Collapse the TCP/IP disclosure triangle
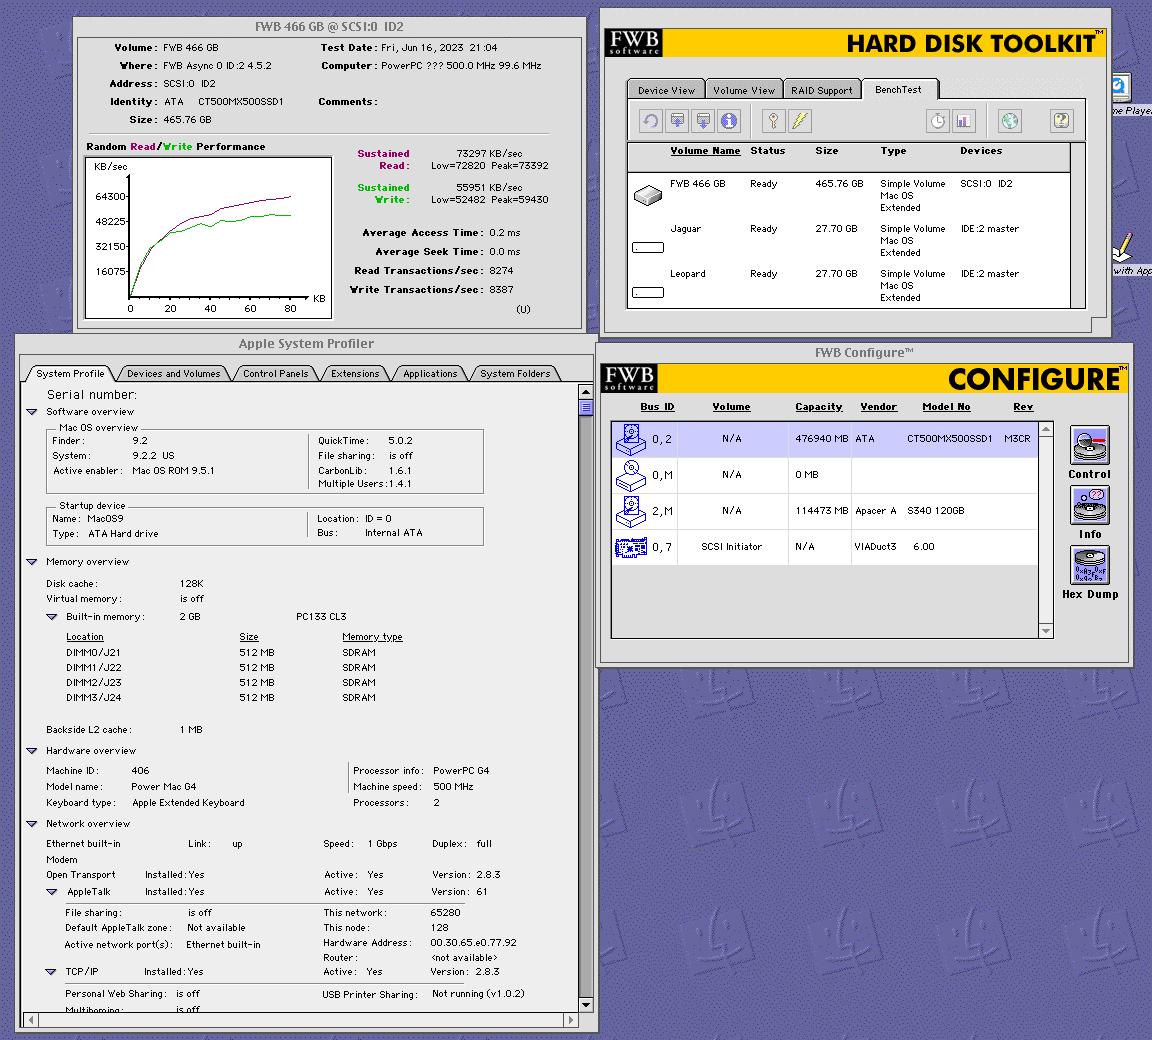The width and height of the screenshot is (1152, 1040). tap(51, 972)
